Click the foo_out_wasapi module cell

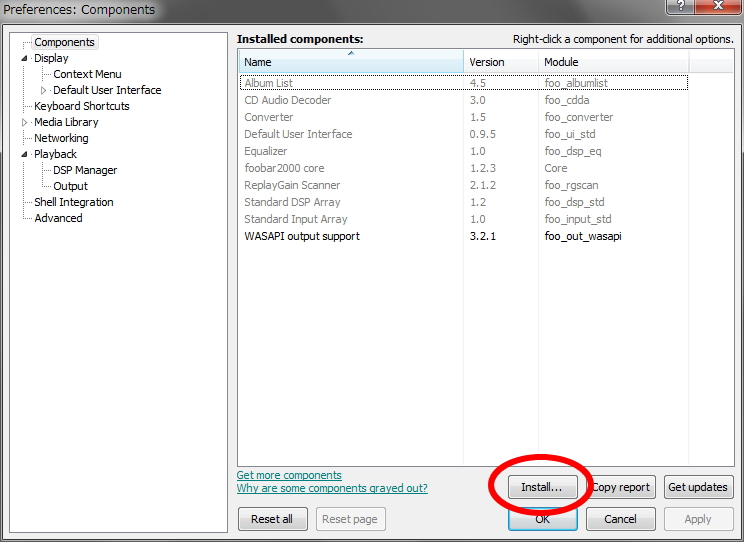[x=583, y=236]
